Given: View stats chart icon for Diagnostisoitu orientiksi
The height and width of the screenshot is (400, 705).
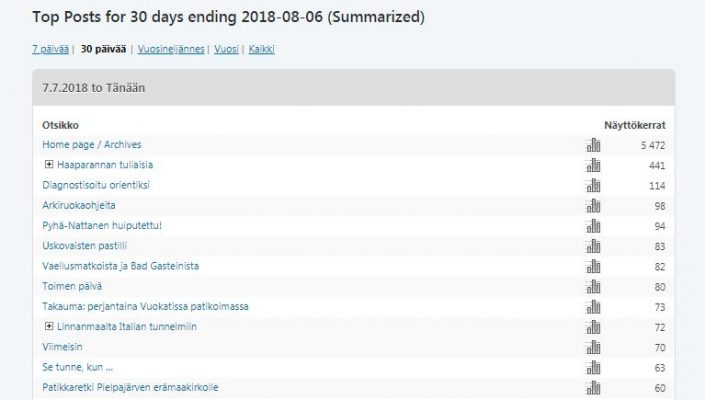Looking at the screenshot, I should 593,185.
